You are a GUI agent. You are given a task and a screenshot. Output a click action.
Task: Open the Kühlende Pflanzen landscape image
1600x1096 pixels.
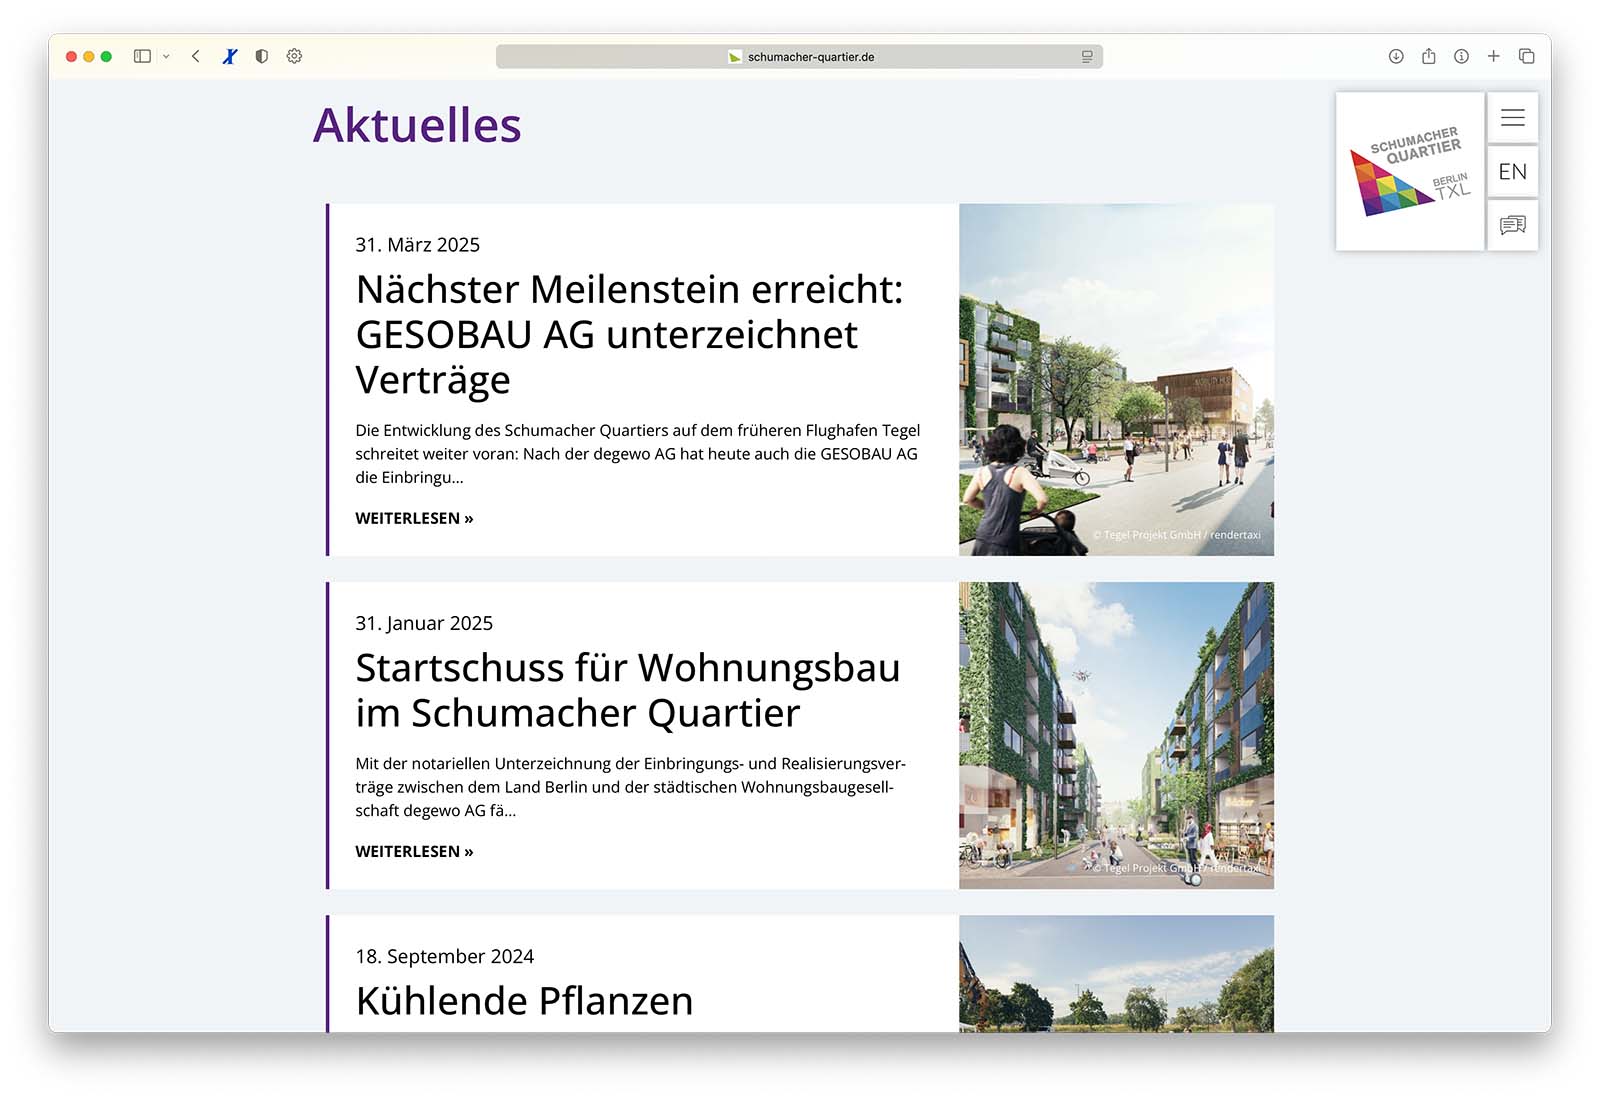coord(1116,974)
